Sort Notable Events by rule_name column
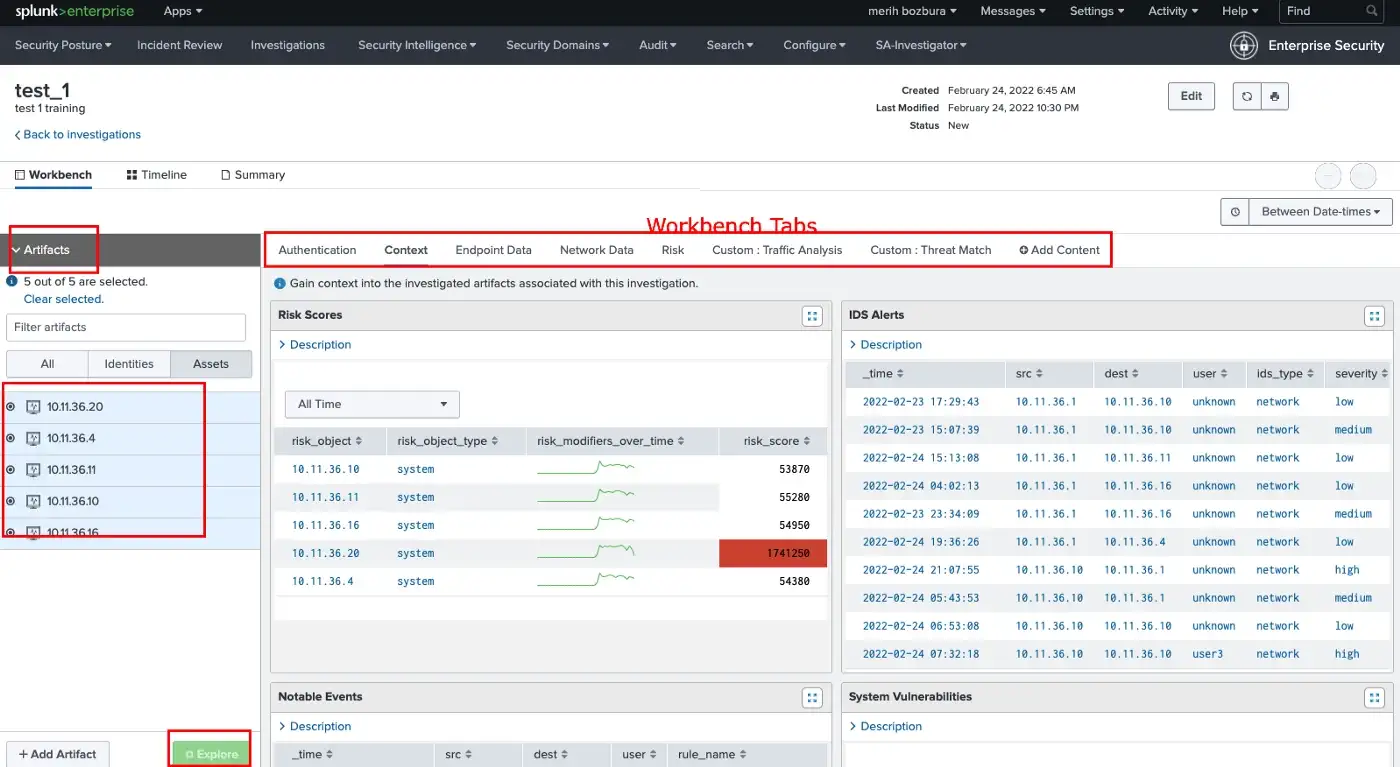 point(712,755)
